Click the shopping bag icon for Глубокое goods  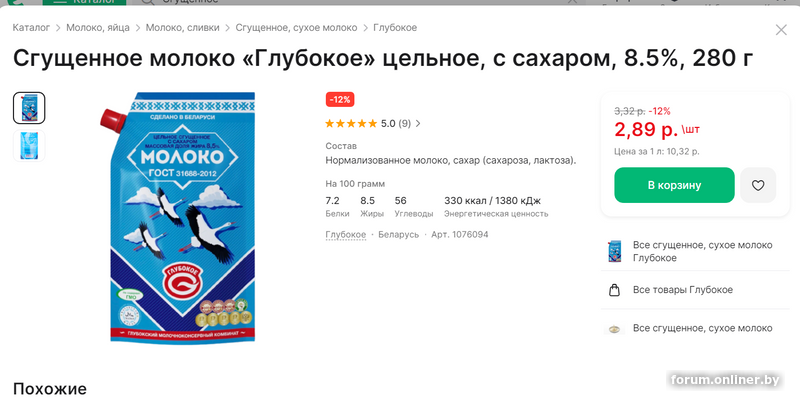614,290
